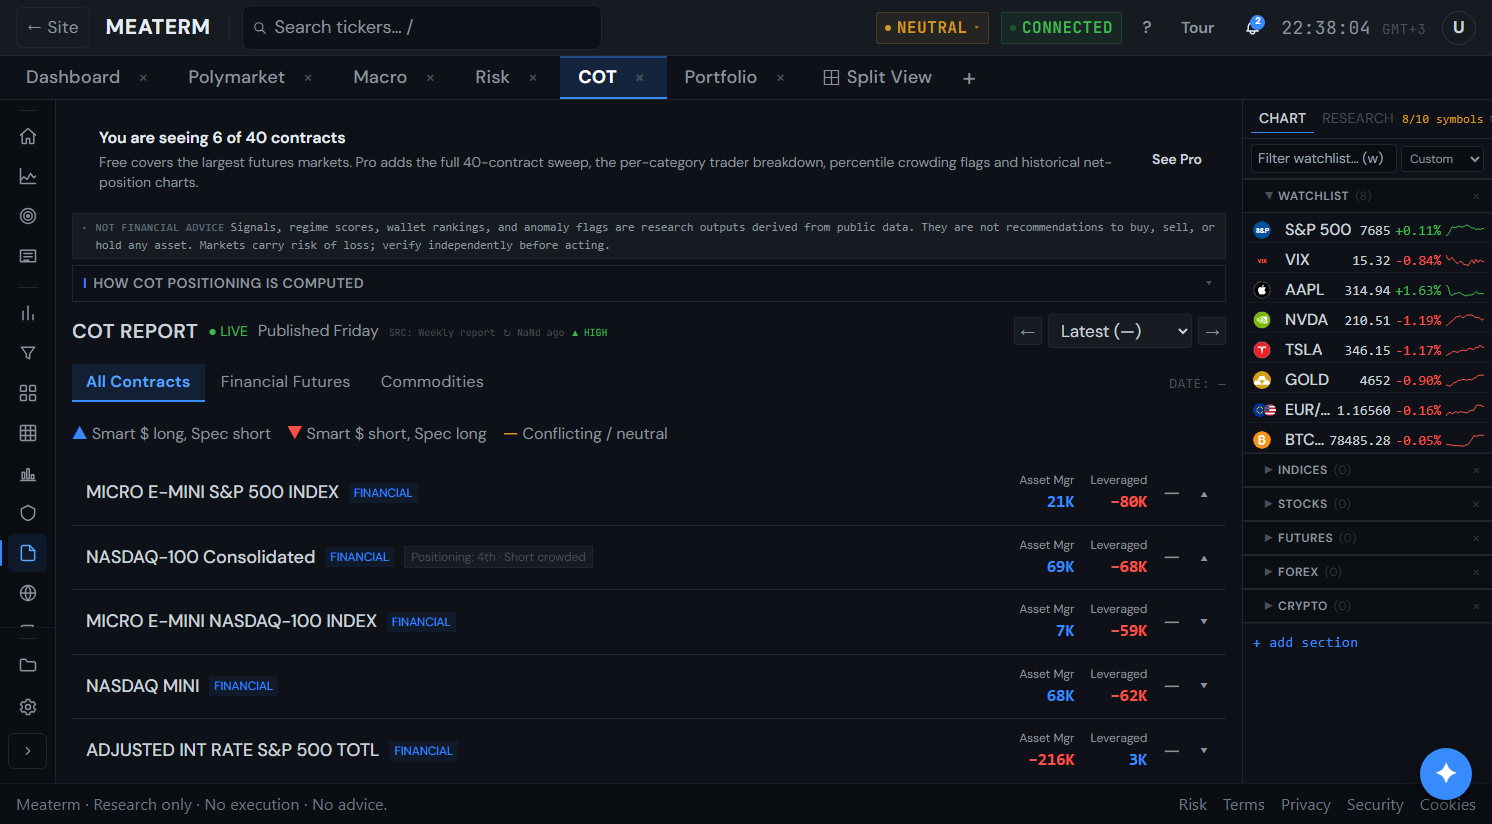
Task: Expand the sidebar with the chevron button
Action: (x=28, y=751)
